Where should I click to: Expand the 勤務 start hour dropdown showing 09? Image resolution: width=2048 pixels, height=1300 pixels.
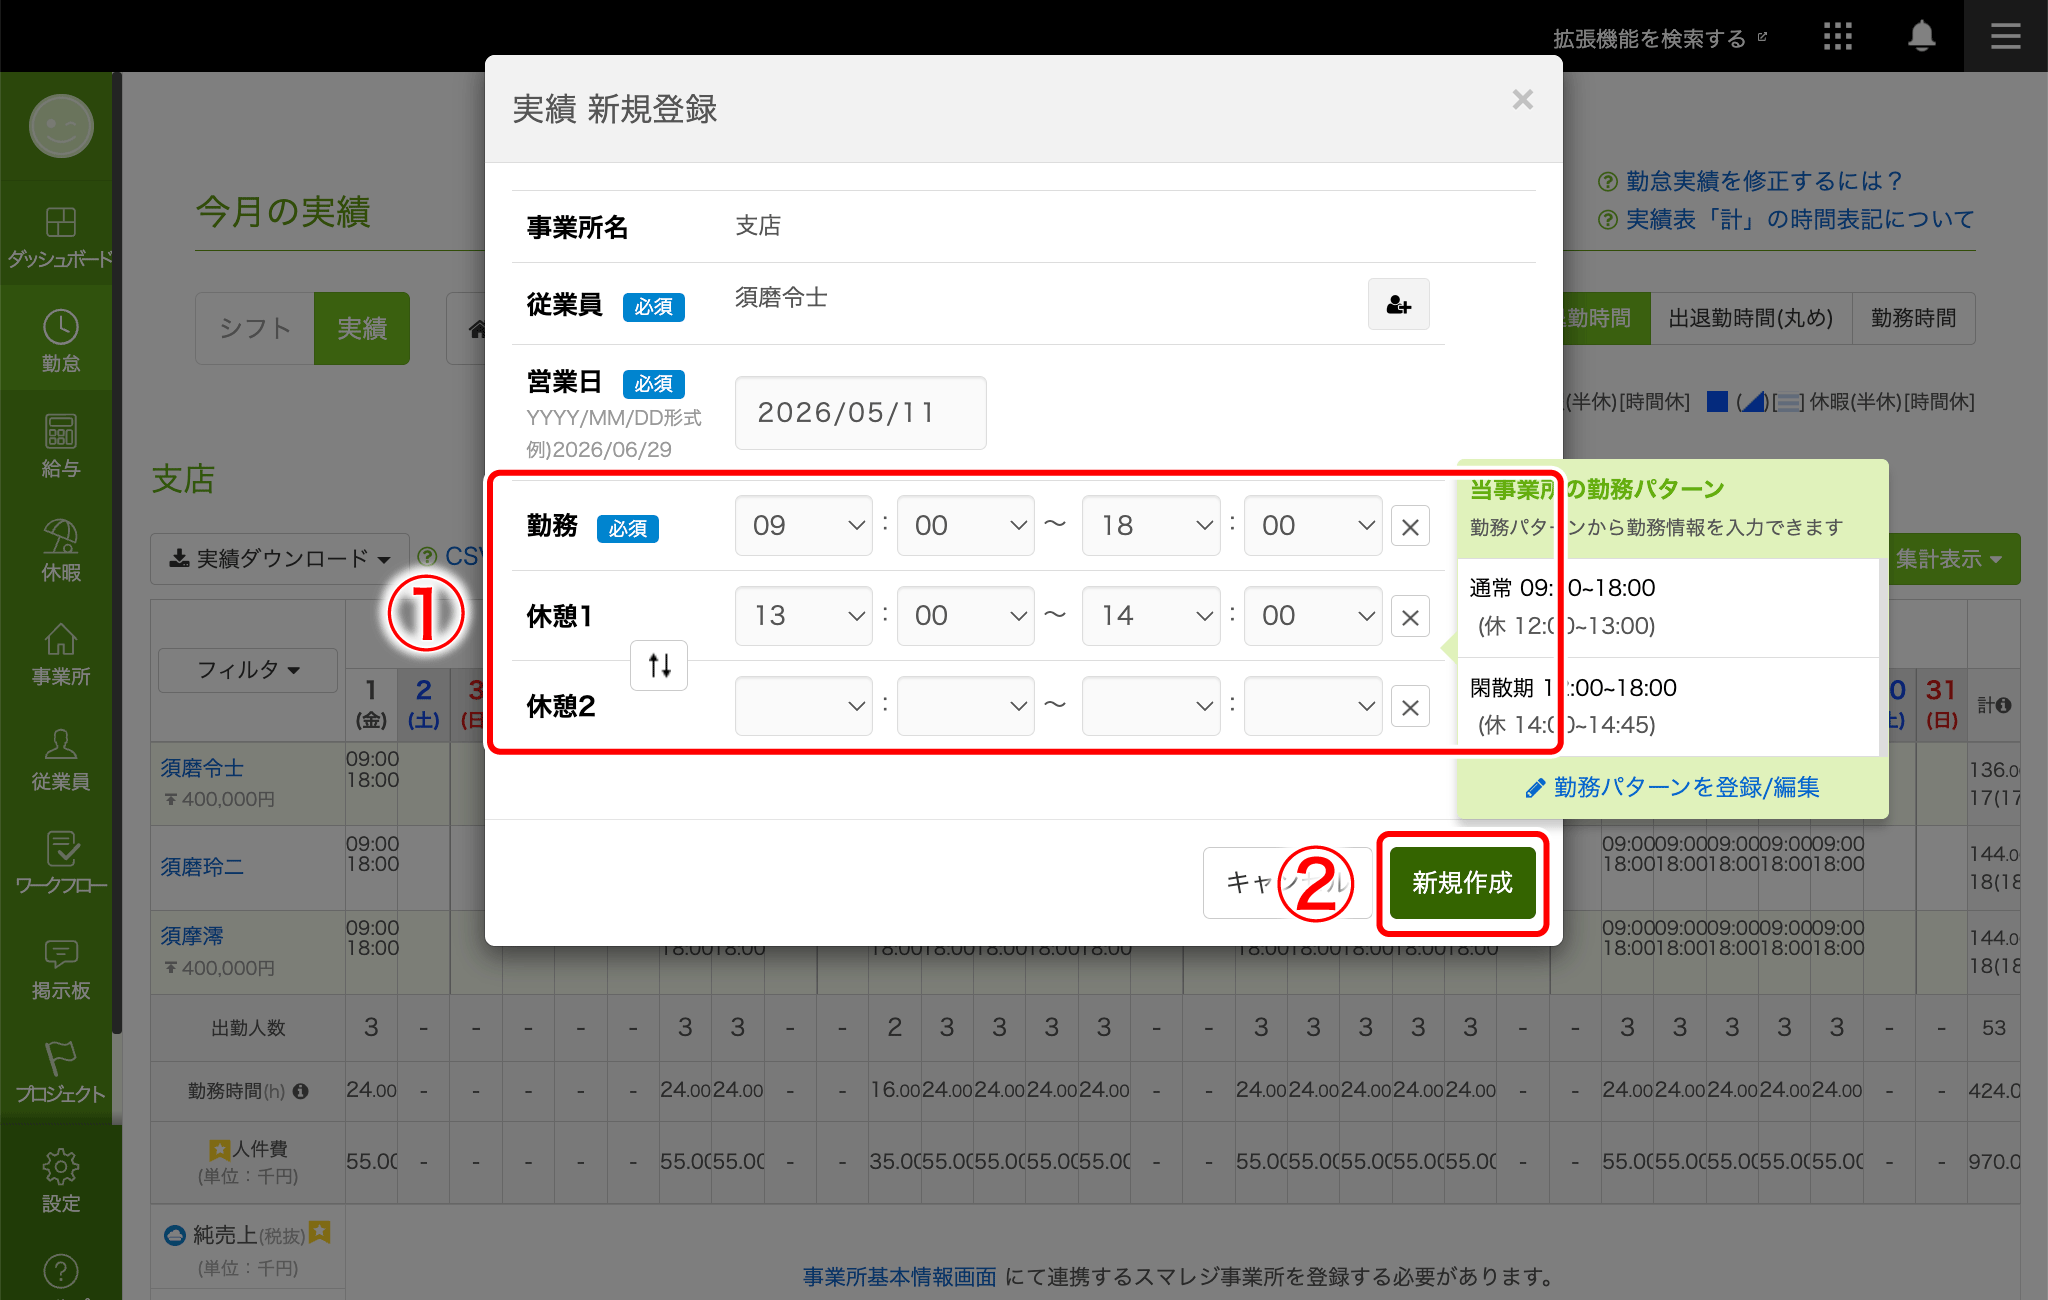(804, 526)
